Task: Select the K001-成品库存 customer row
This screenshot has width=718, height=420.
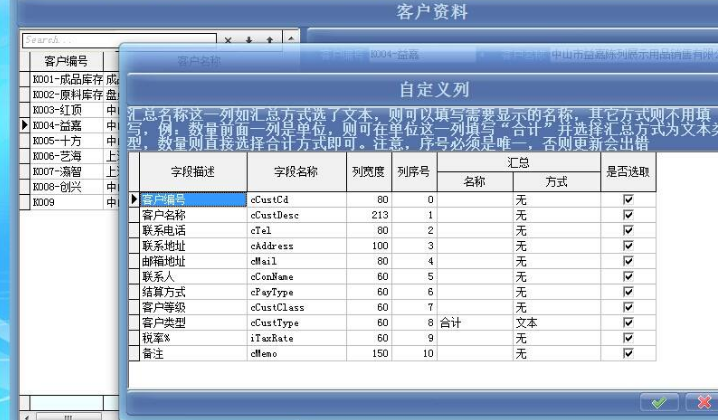Action: pos(62,79)
